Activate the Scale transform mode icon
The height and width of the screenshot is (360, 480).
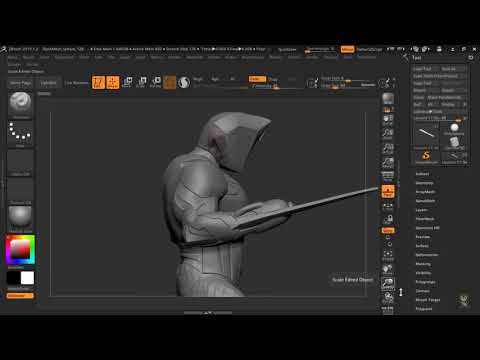pos(142,82)
